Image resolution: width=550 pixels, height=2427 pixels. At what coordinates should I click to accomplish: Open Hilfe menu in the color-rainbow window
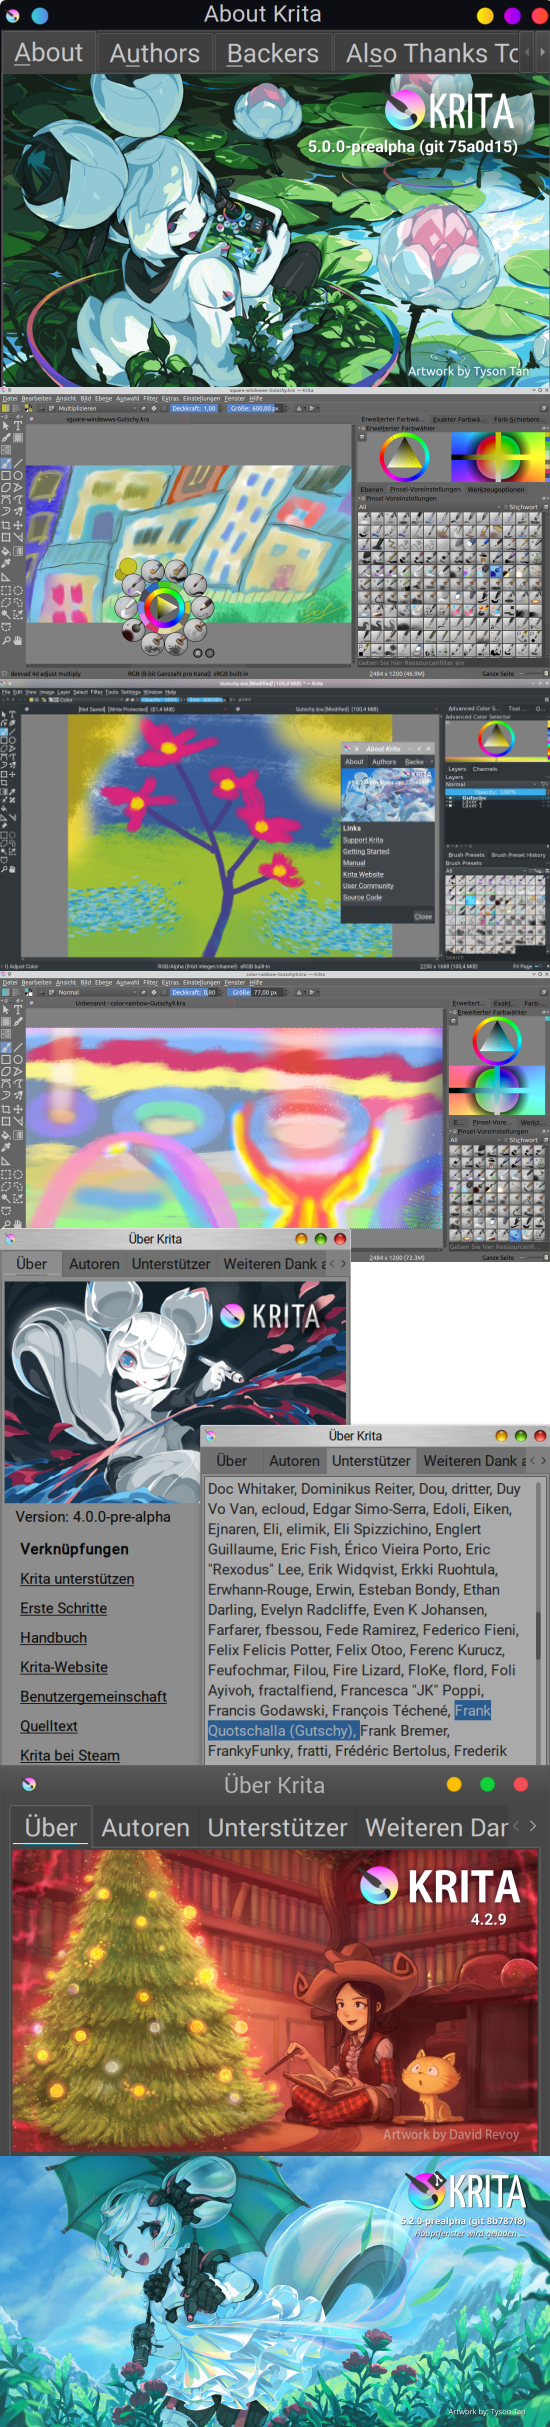(x=255, y=982)
